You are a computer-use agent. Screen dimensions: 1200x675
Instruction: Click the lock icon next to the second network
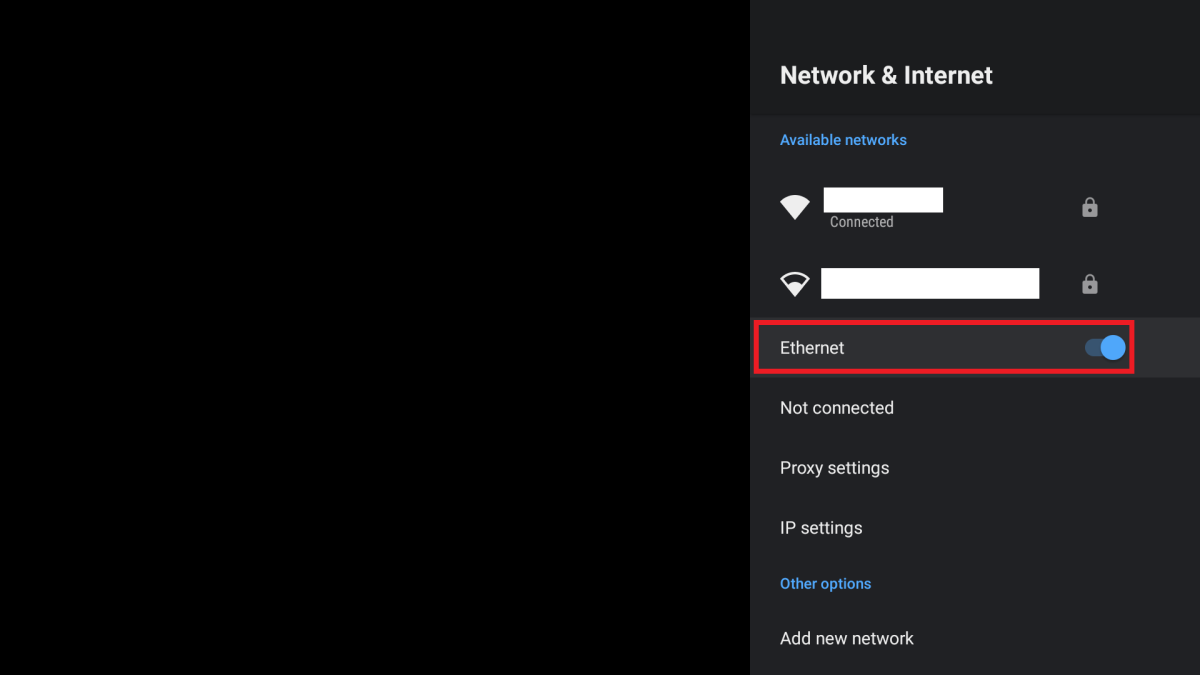[1089, 284]
